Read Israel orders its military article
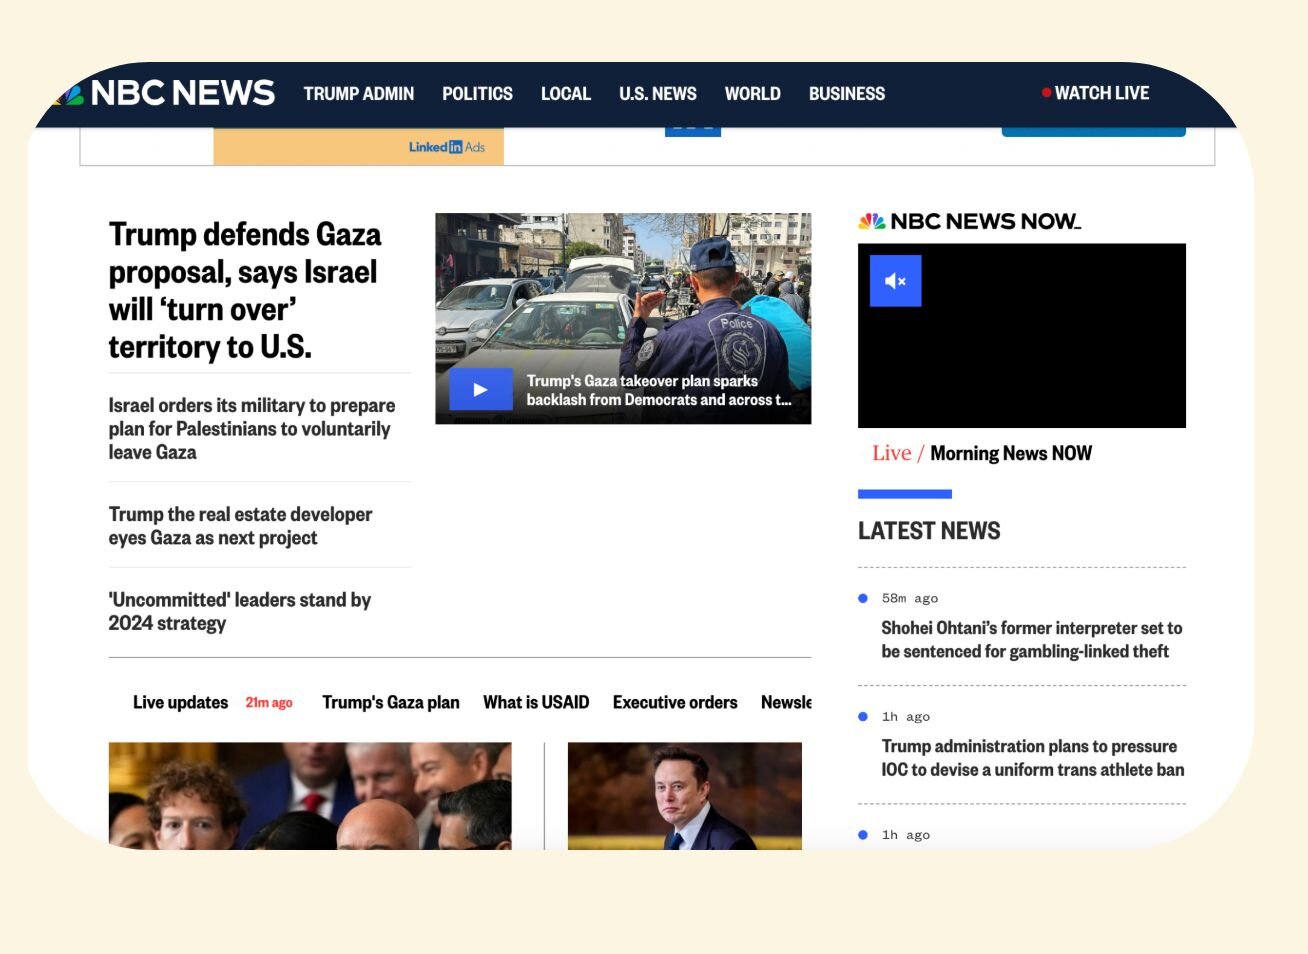Viewport: 1308px width, 954px height. (252, 429)
